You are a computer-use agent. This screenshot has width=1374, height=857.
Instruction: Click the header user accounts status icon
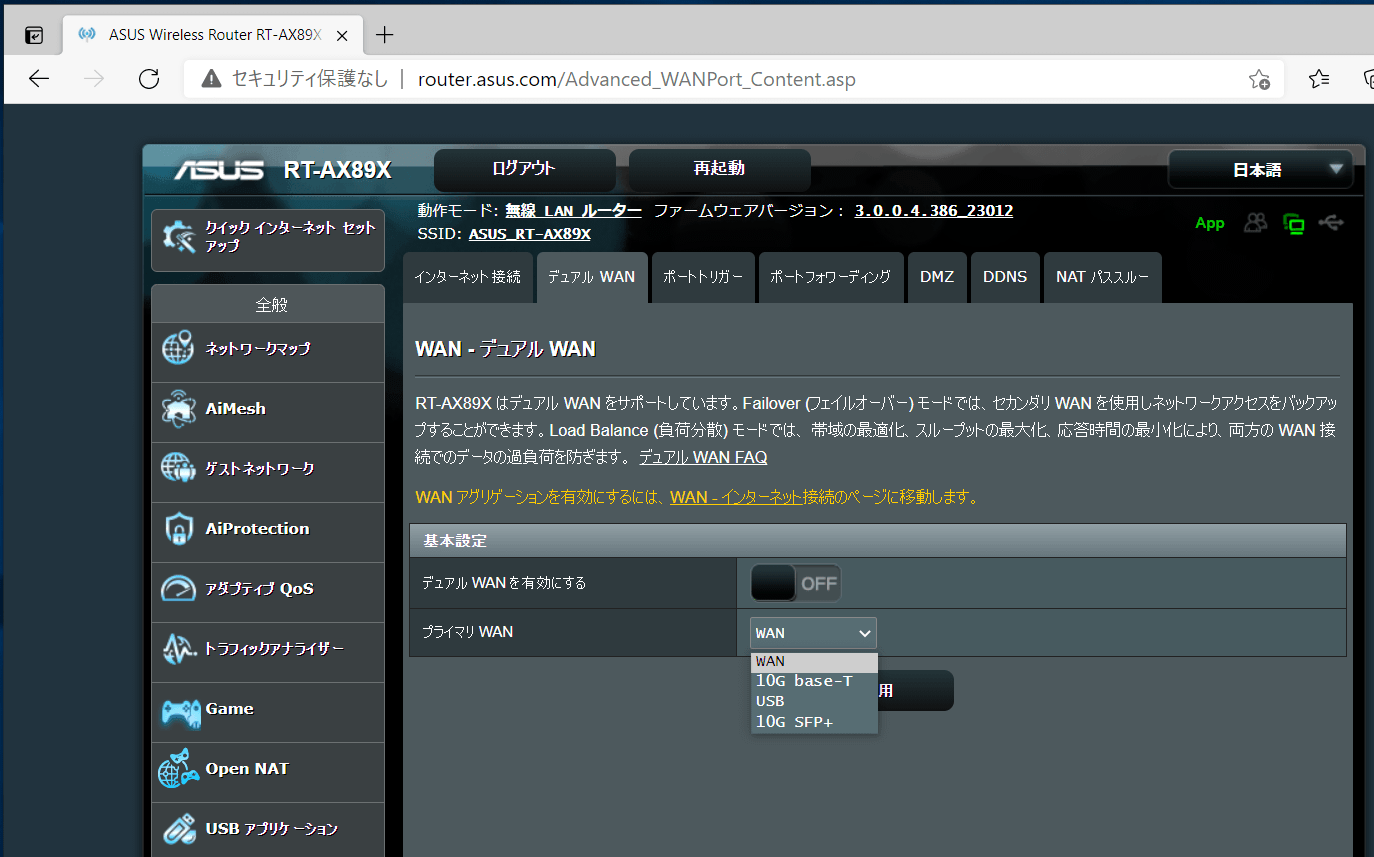coord(1255,223)
